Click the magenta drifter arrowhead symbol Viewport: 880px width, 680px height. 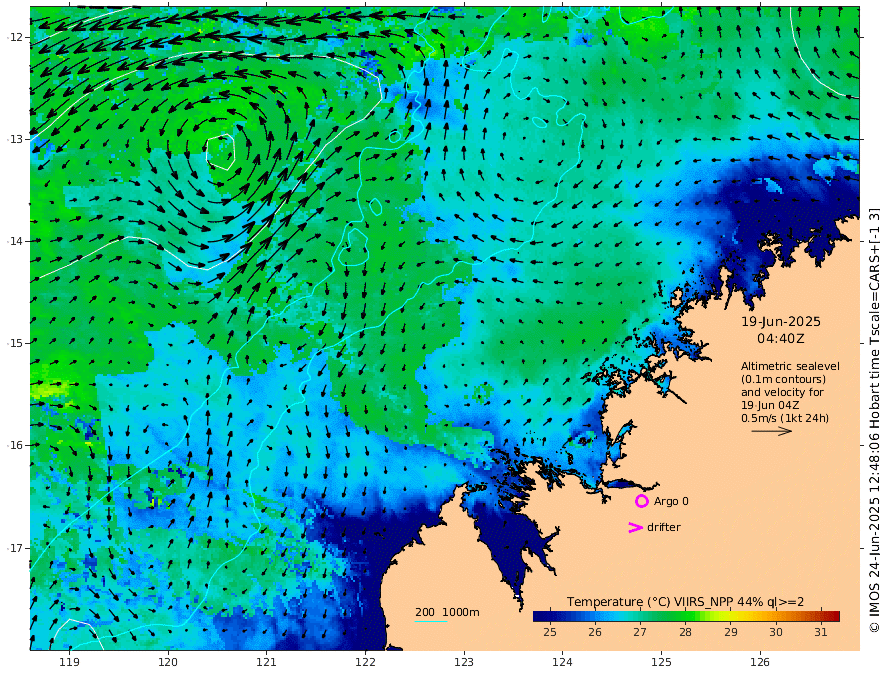pyautogui.click(x=635, y=527)
